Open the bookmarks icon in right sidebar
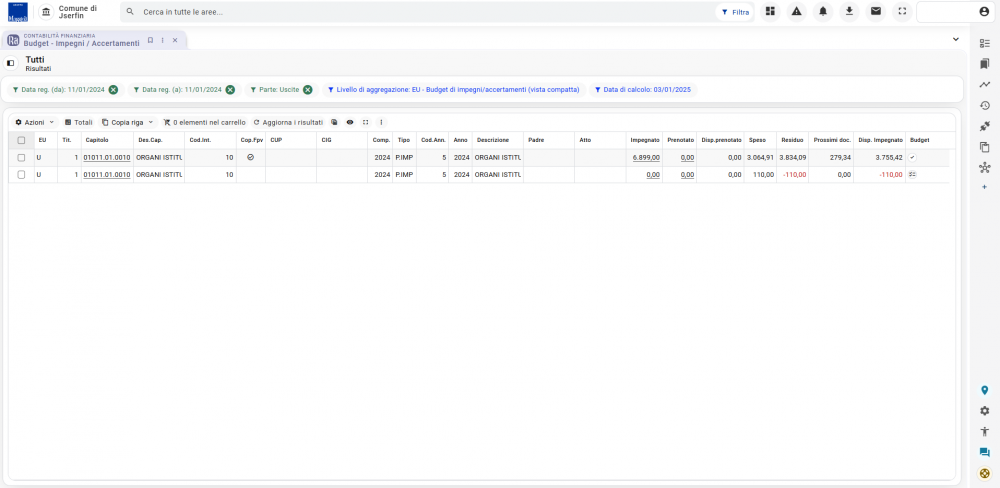The image size is (1000, 488). pyautogui.click(x=984, y=64)
